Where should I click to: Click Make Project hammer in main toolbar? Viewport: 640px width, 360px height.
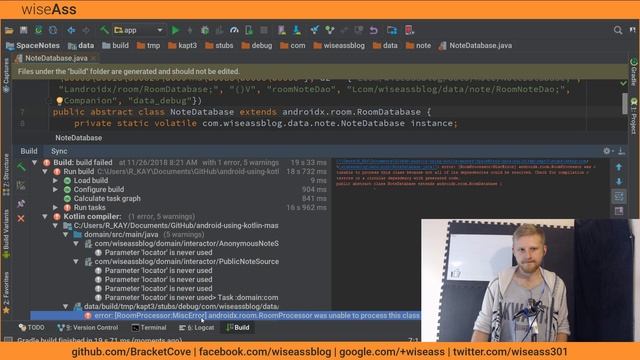[104, 30]
